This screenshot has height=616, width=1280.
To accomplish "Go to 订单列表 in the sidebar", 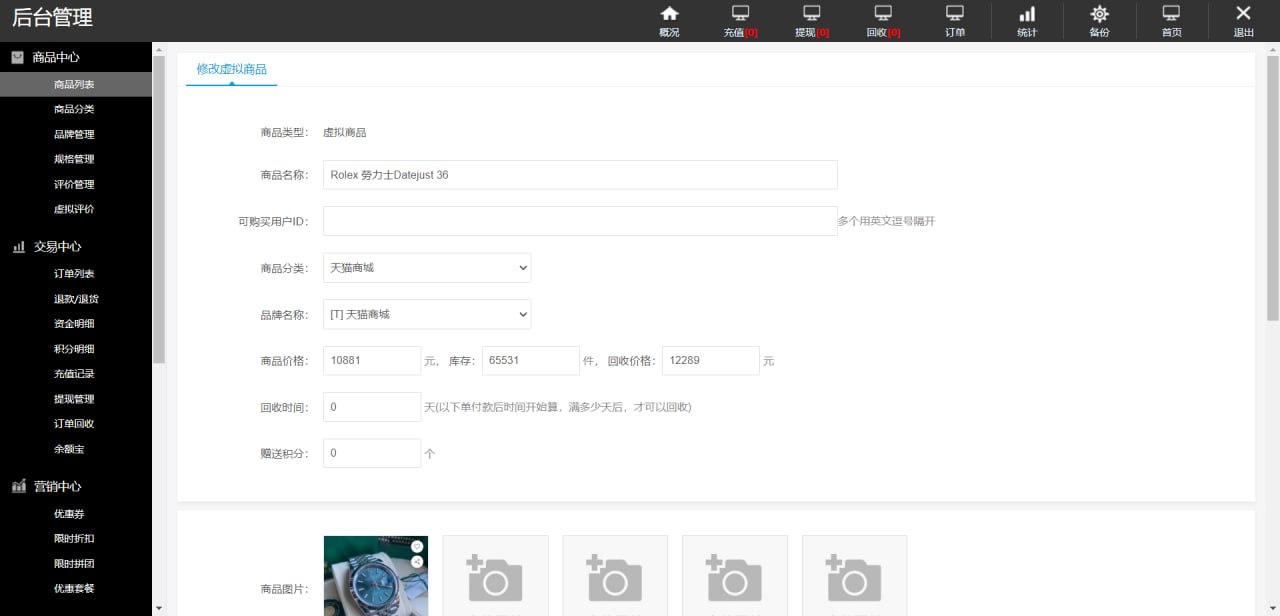I will [x=74, y=274].
